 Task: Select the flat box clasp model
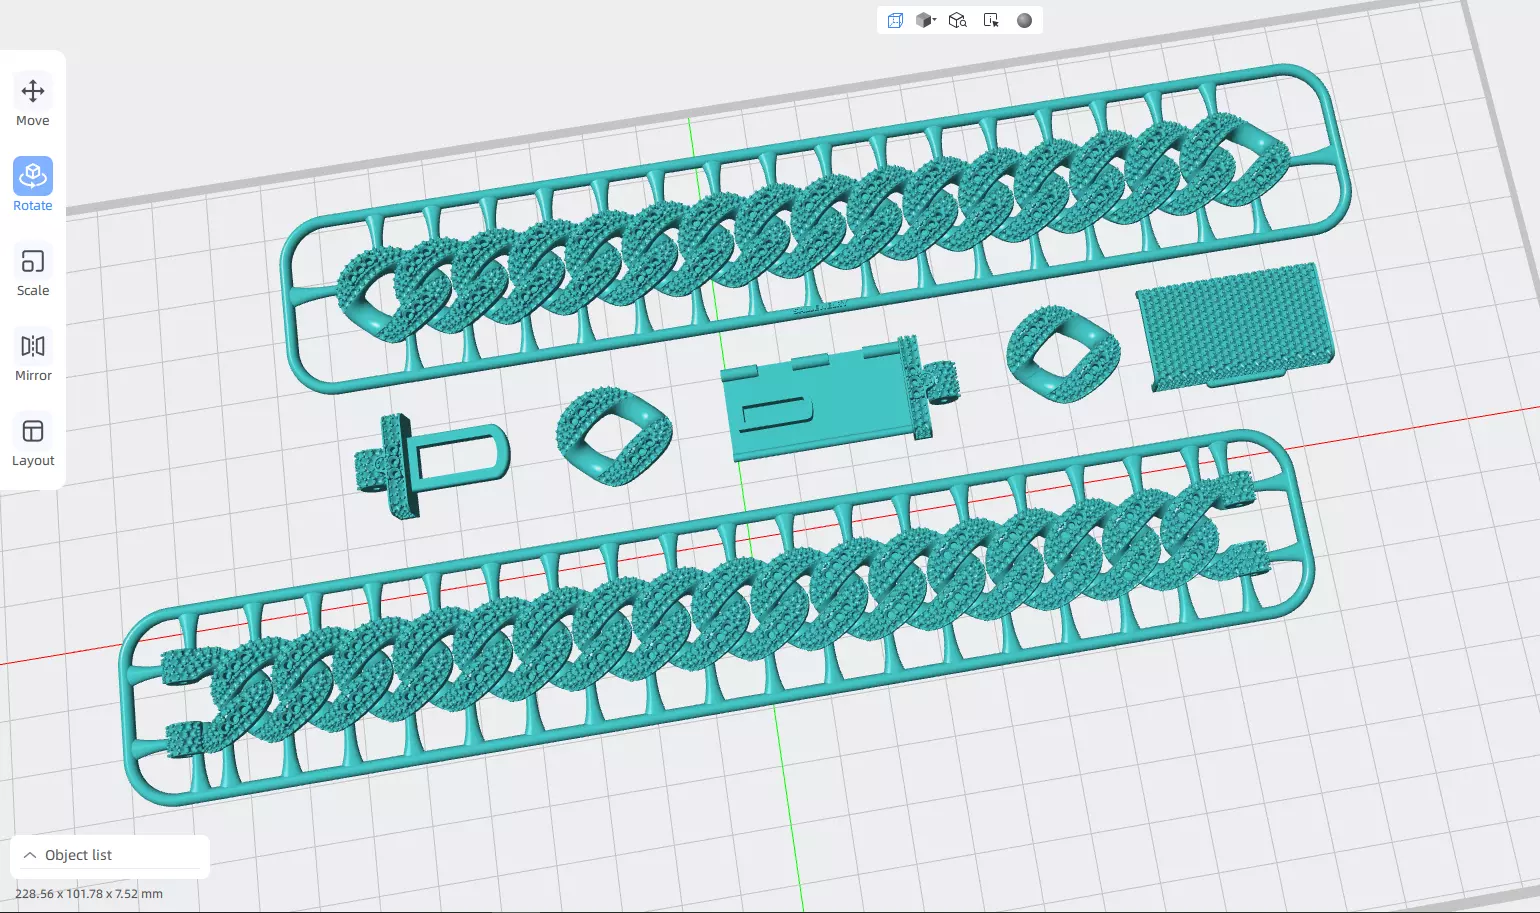coord(838,397)
